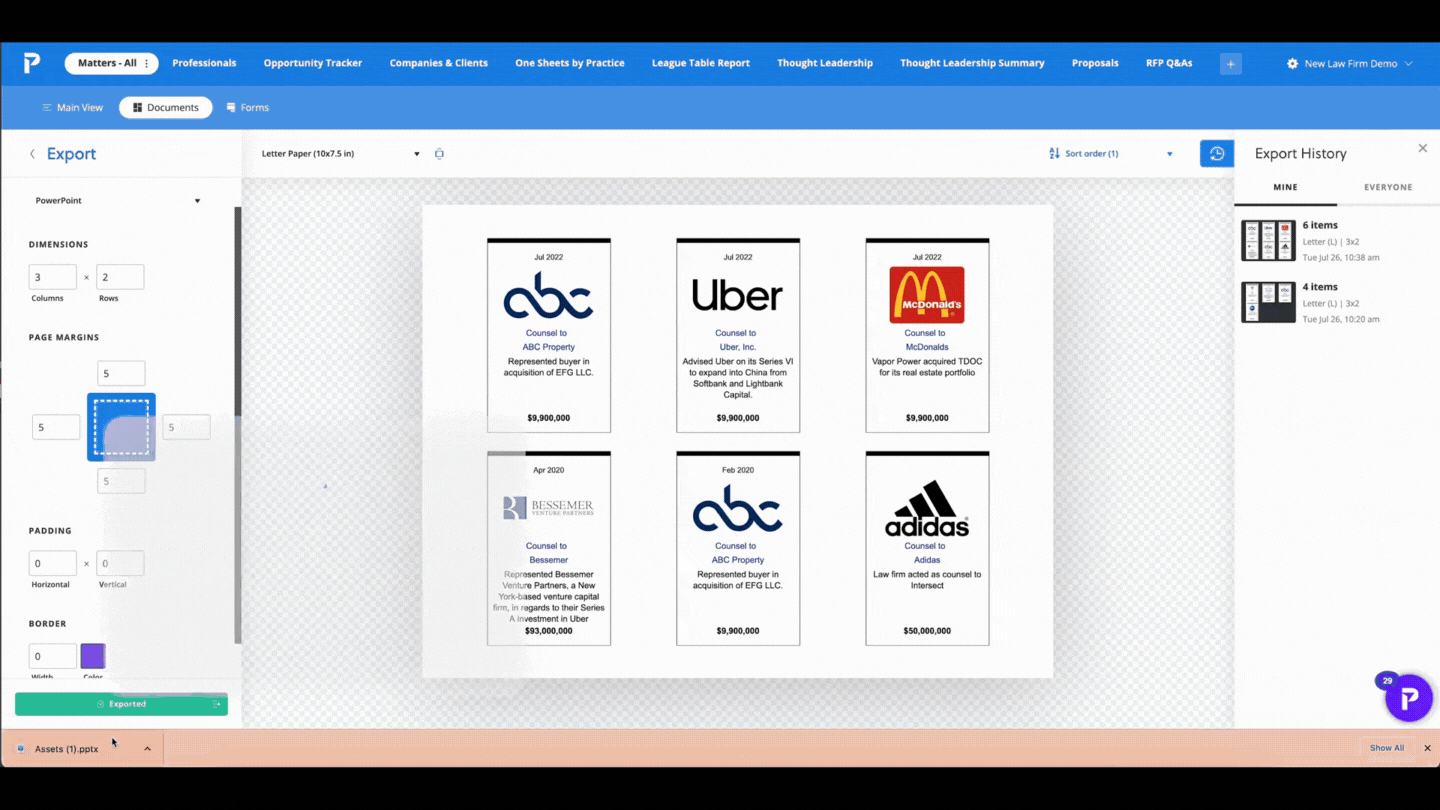Open the Export History clock icon
Image resolution: width=1440 pixels, height=810 pixels.
point(1216,153)
